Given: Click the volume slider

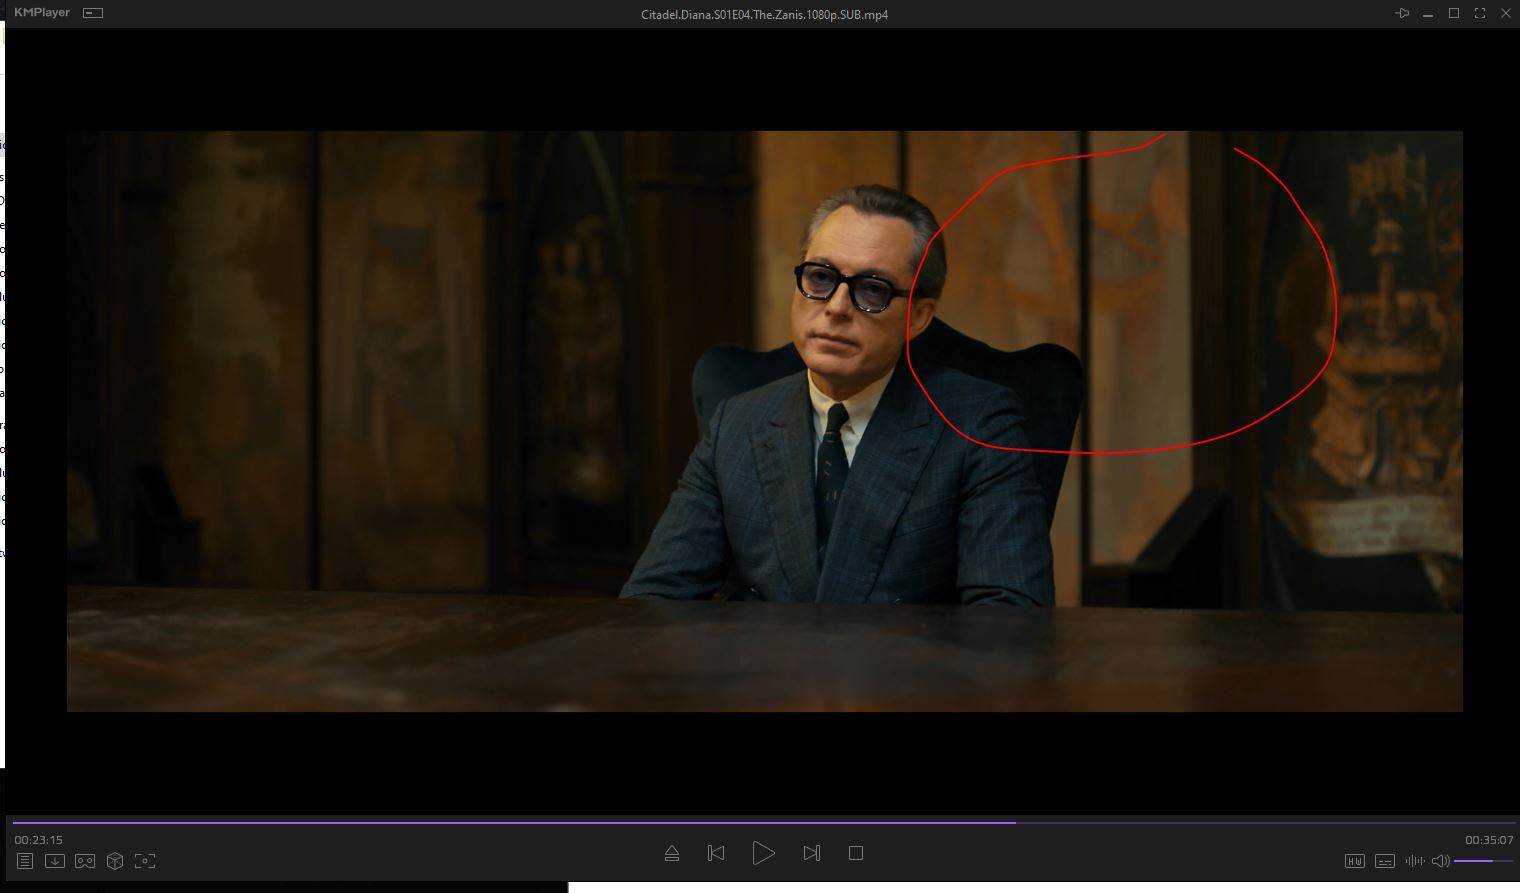Looking at the screenshot, I should point(1483,861).
